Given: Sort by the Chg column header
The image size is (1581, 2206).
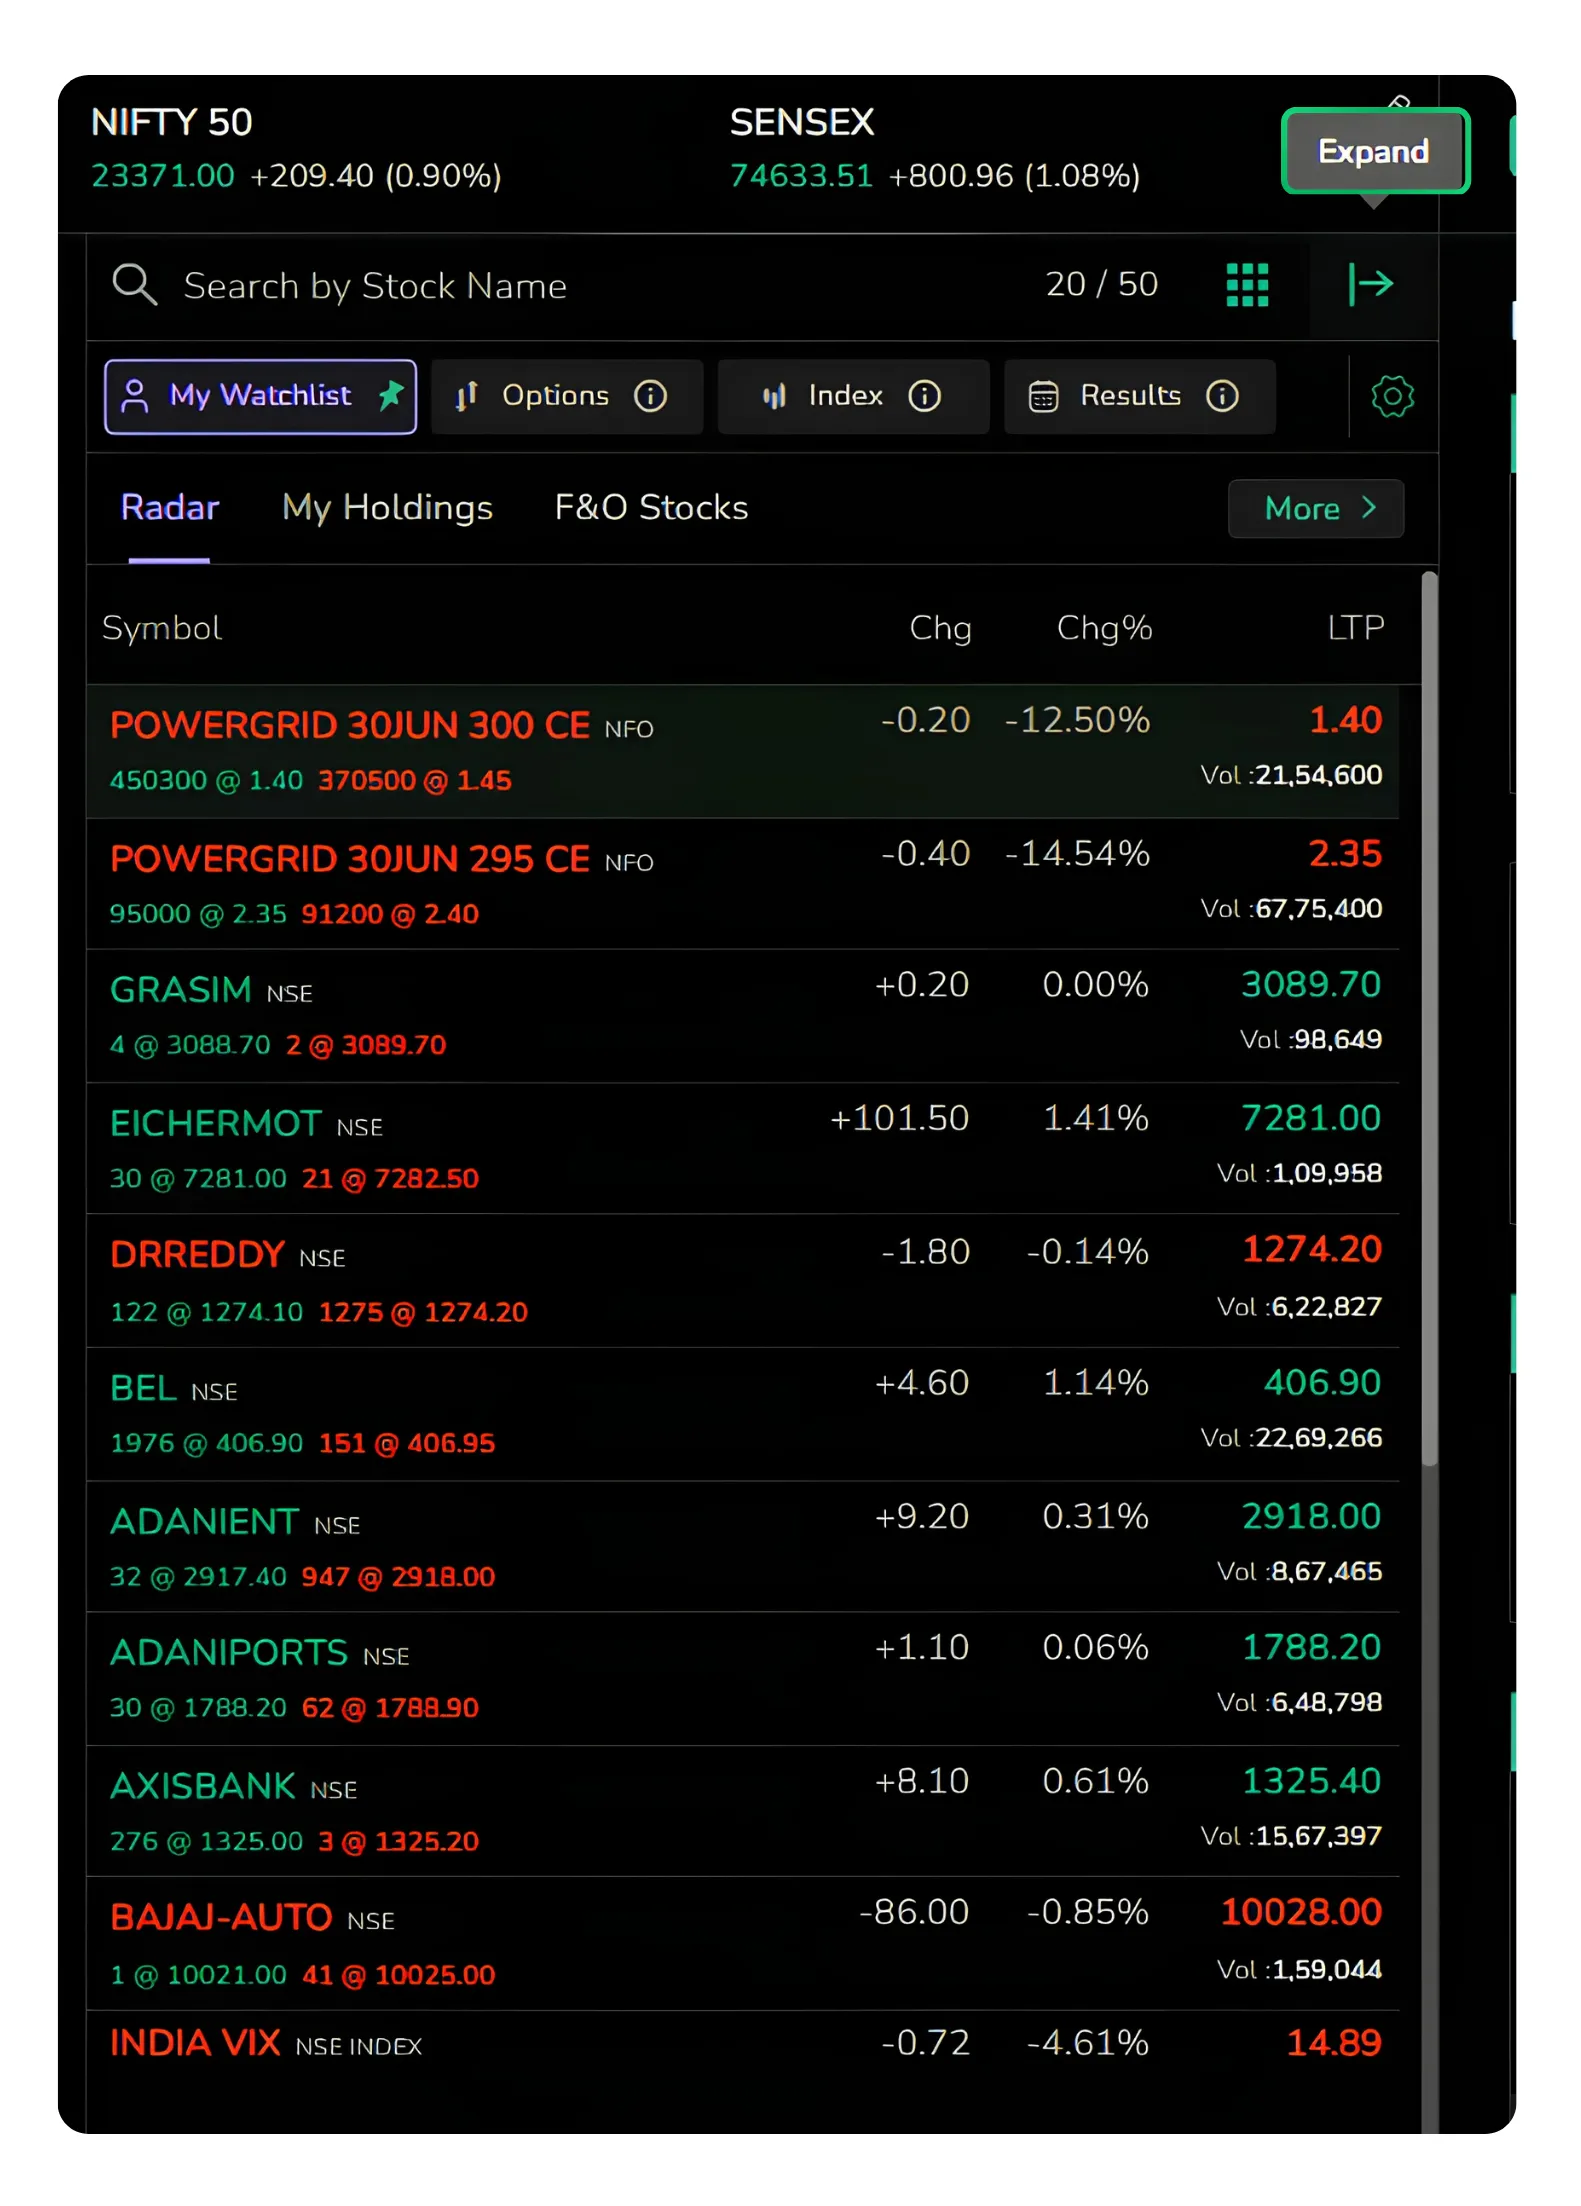Looking at the screenshot, I should coord(940,628).
